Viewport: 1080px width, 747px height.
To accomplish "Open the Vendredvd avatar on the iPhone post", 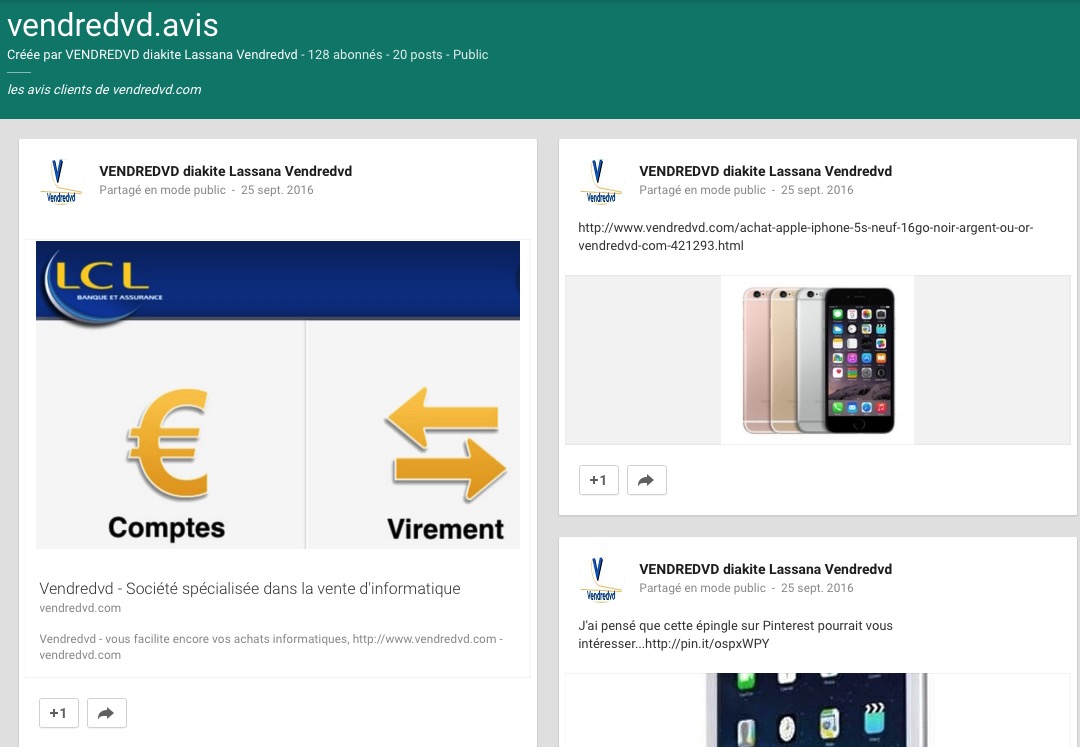I will (601, 181).
